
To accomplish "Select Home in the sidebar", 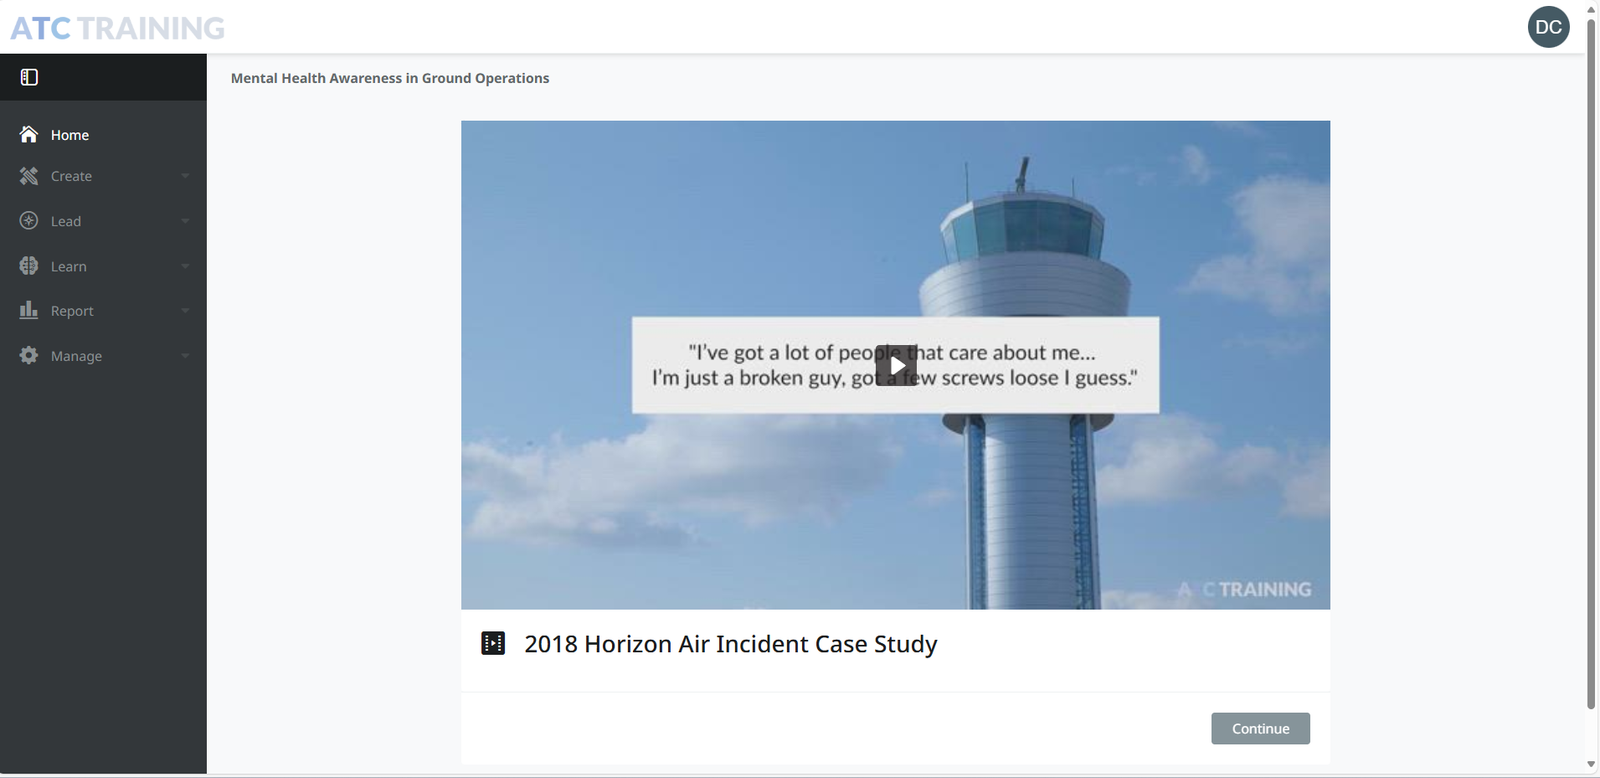I will tap(70, 135).
